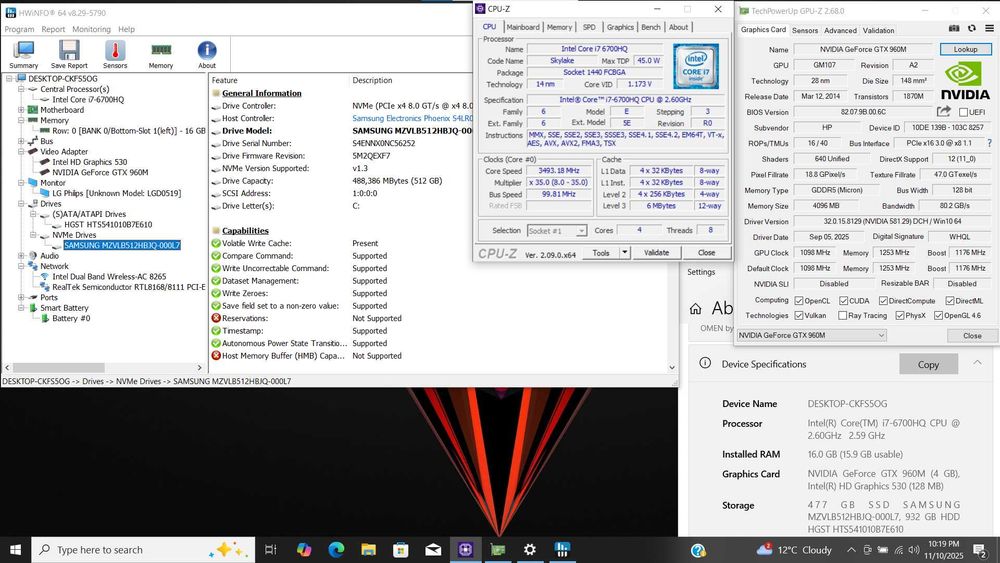Switch to Settings gear on taskbar
Screen dimensions: 1000x563
pyautogui.click(x=530, y=550)
